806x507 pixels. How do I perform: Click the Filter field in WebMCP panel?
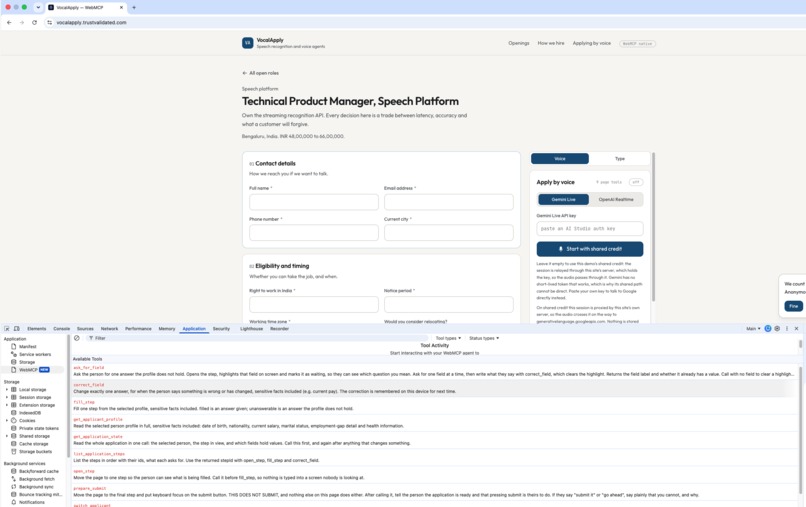257,338
